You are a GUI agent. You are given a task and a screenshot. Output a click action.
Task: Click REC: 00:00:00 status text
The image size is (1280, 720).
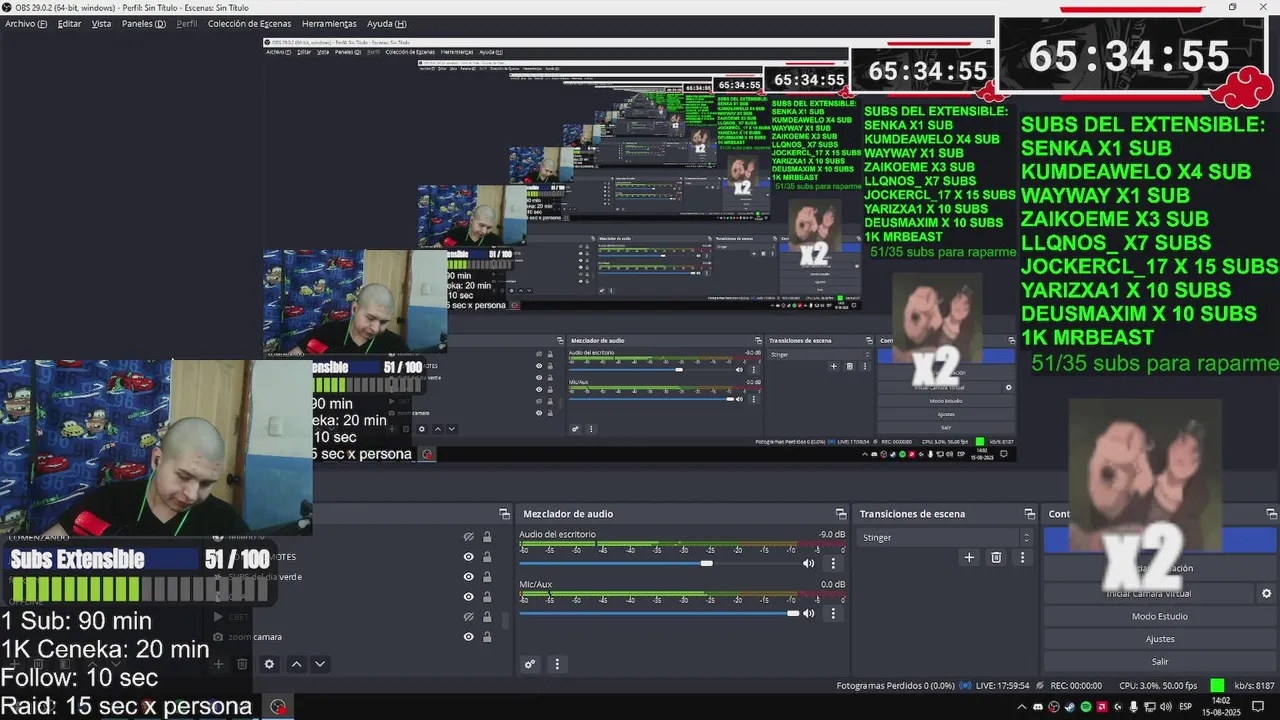pos(1076,686)
